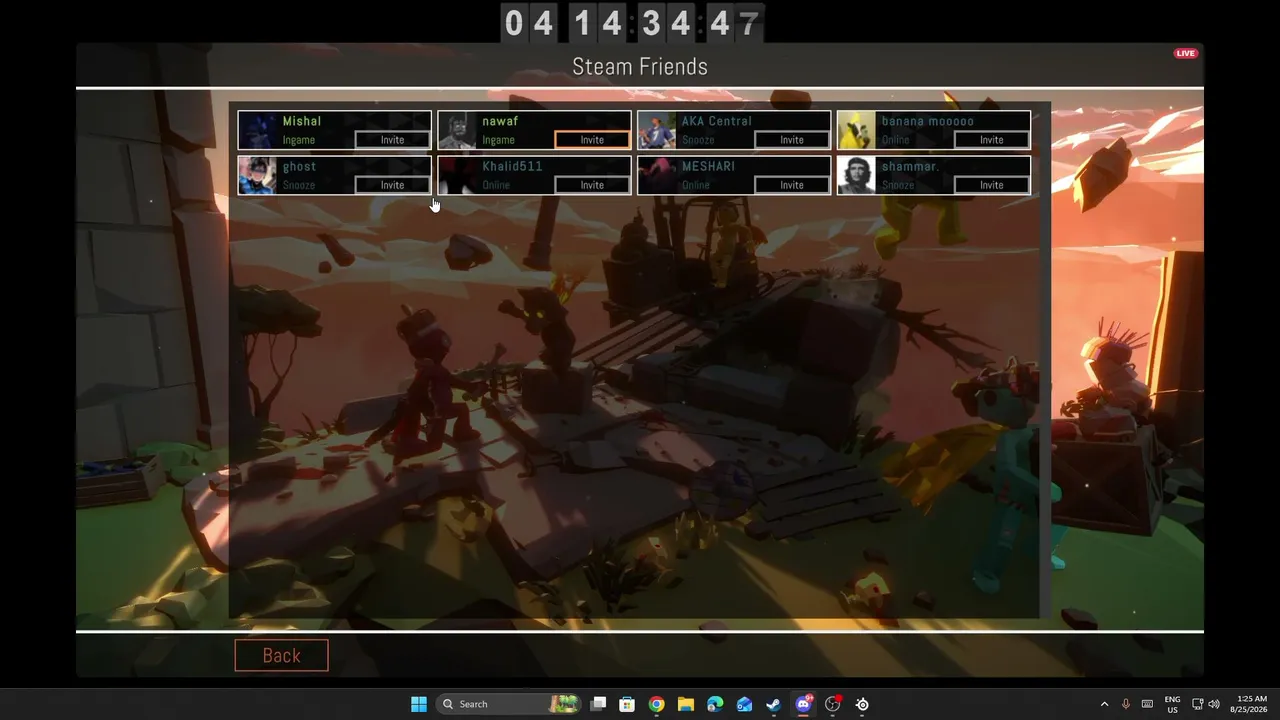Click the name "shammar."
Screen dimensions: 1280x720
point(910,166)
